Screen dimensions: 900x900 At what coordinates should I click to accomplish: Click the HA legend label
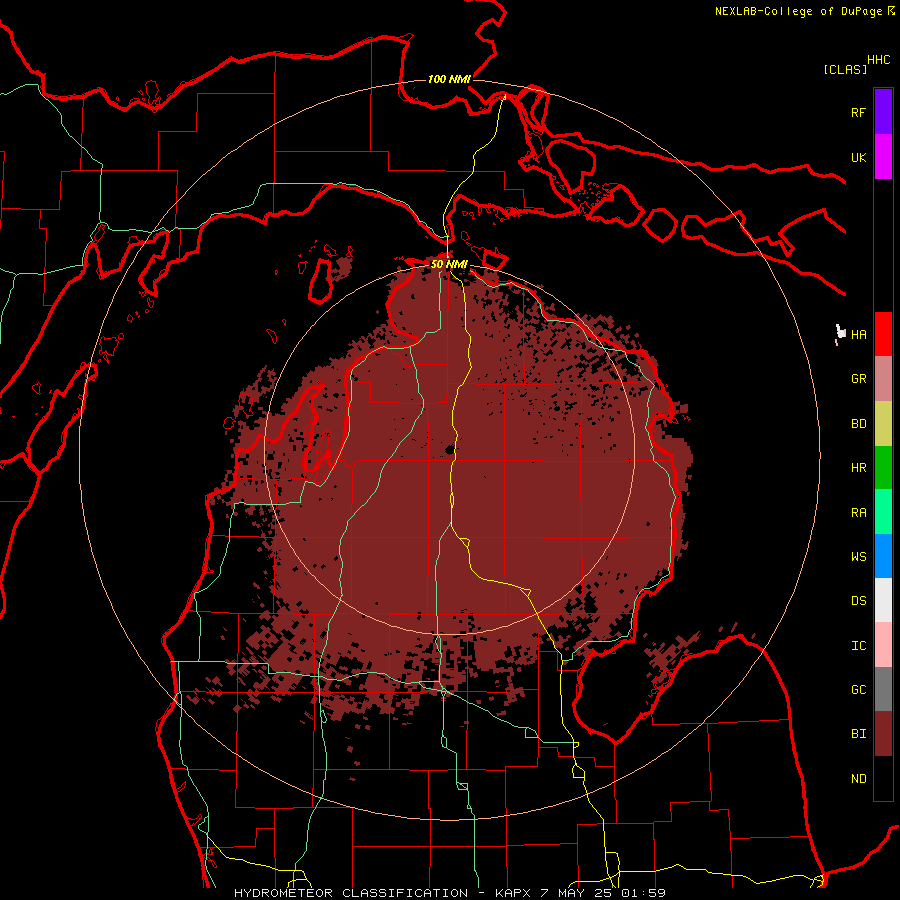(x=858, y=335)
